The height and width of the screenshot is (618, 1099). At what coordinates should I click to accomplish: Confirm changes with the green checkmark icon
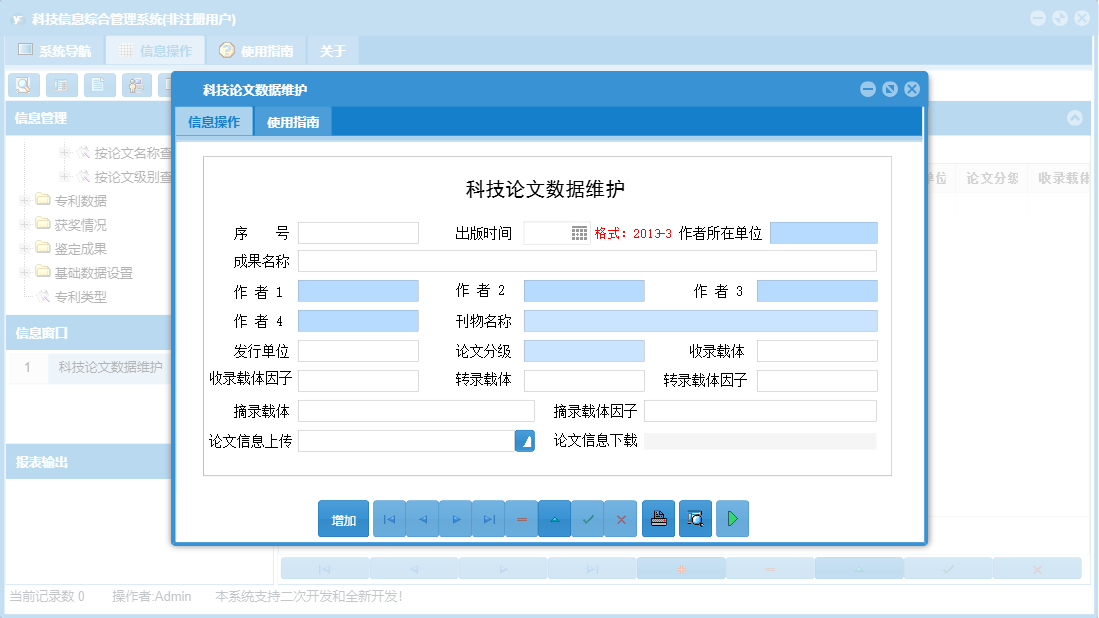point(588,518)
